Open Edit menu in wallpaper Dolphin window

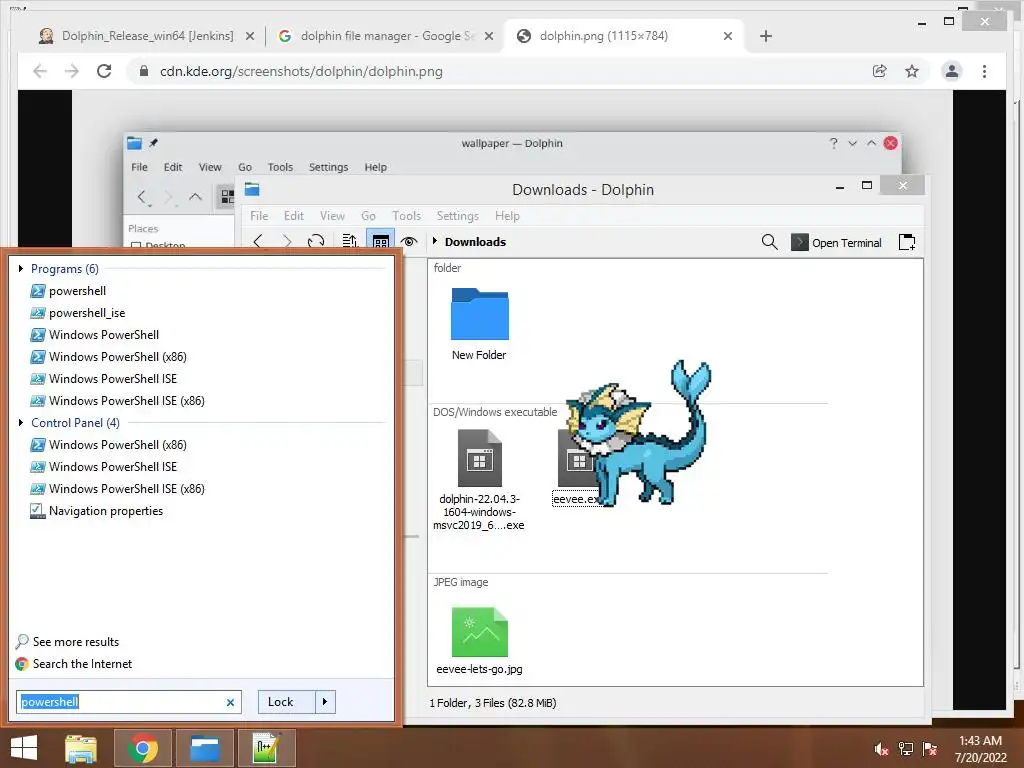172,167
